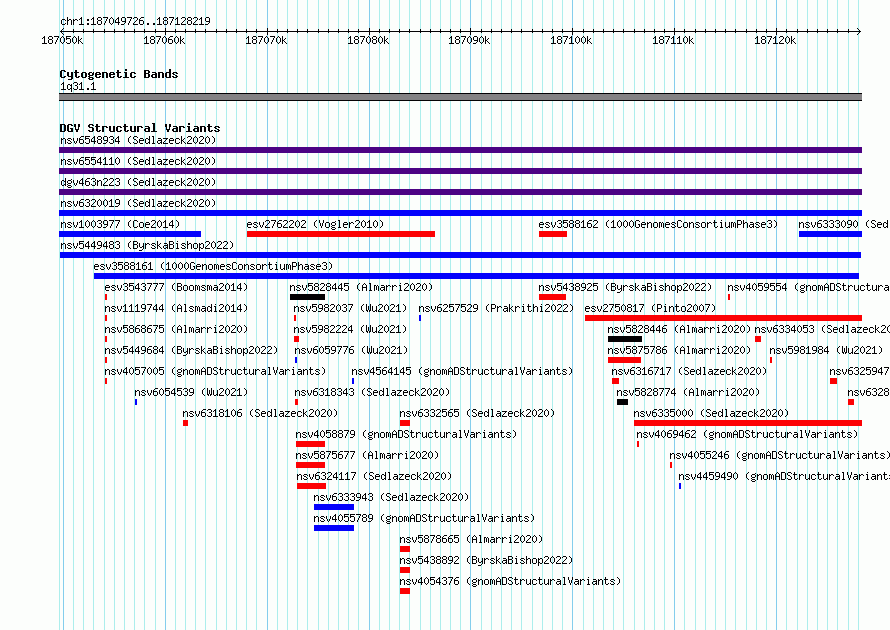
Task: Select the red bar under esv3588162
Action: click(x=553, y=234)
